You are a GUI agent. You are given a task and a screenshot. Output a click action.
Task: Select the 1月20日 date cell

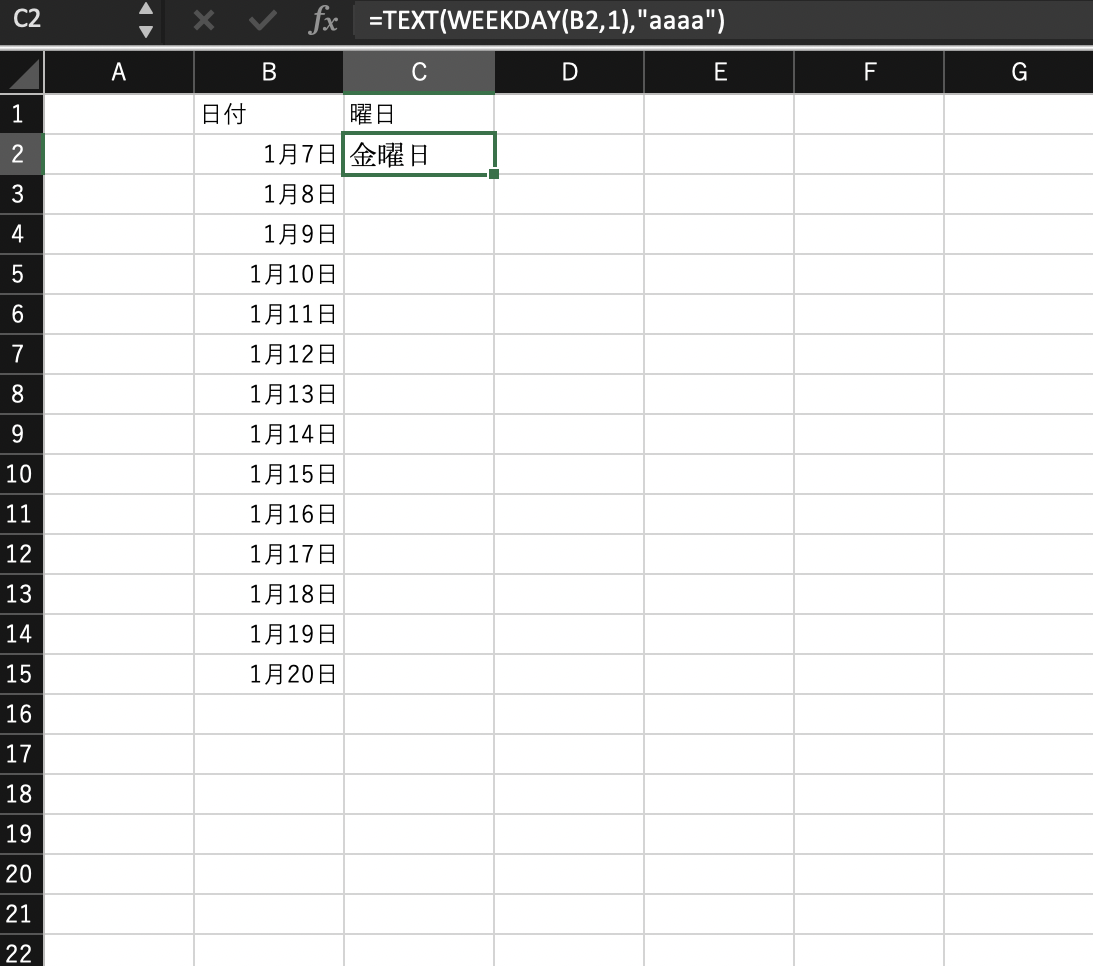pos(268,674)
